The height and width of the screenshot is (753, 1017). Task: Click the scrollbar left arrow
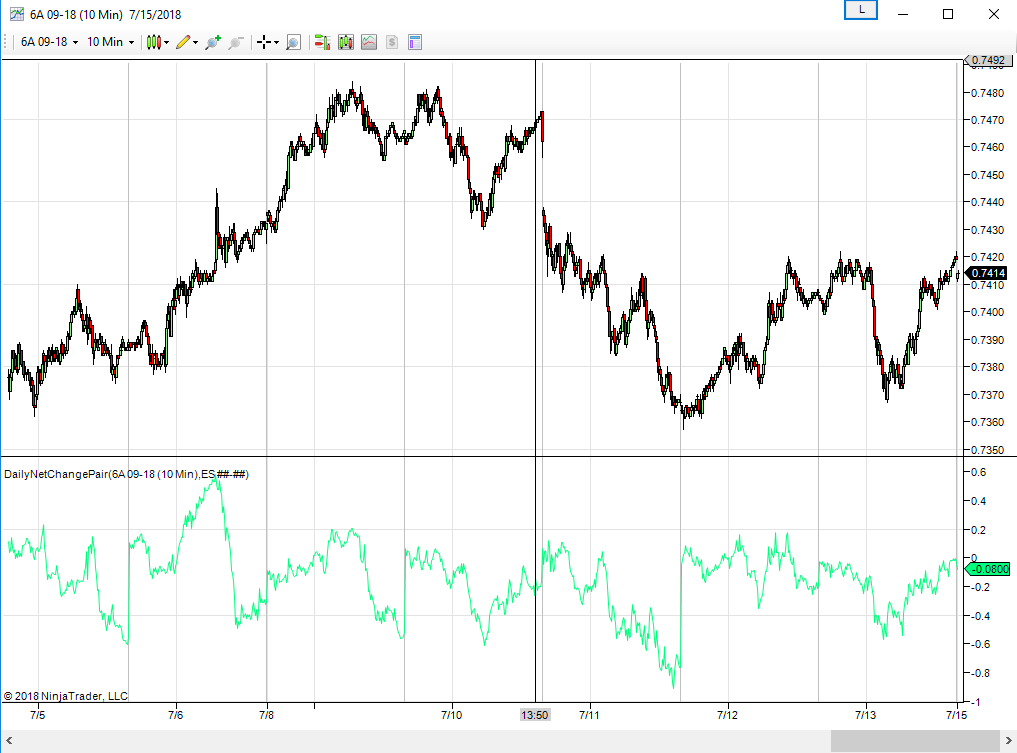click(x=9, y=740)
